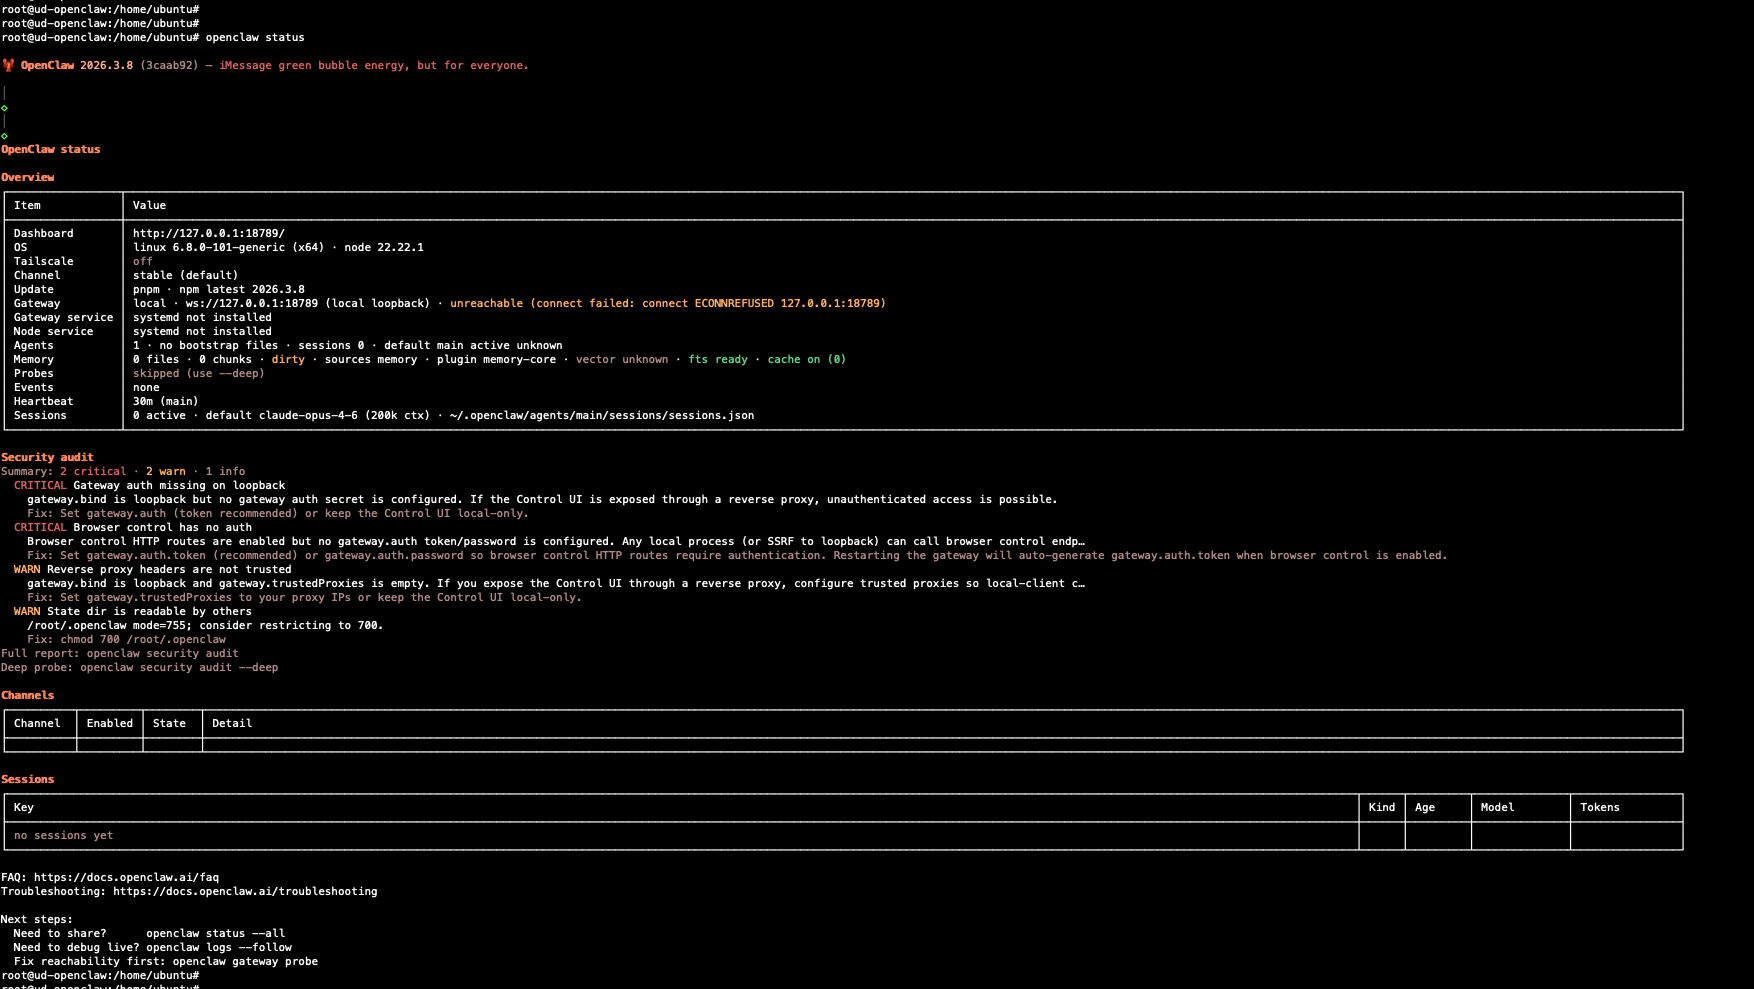The width and height of the screenshot is (1754, 989).
Task: Open the dashboard URL http://127.0.0.1:18789/
Action: pos(208,234)
